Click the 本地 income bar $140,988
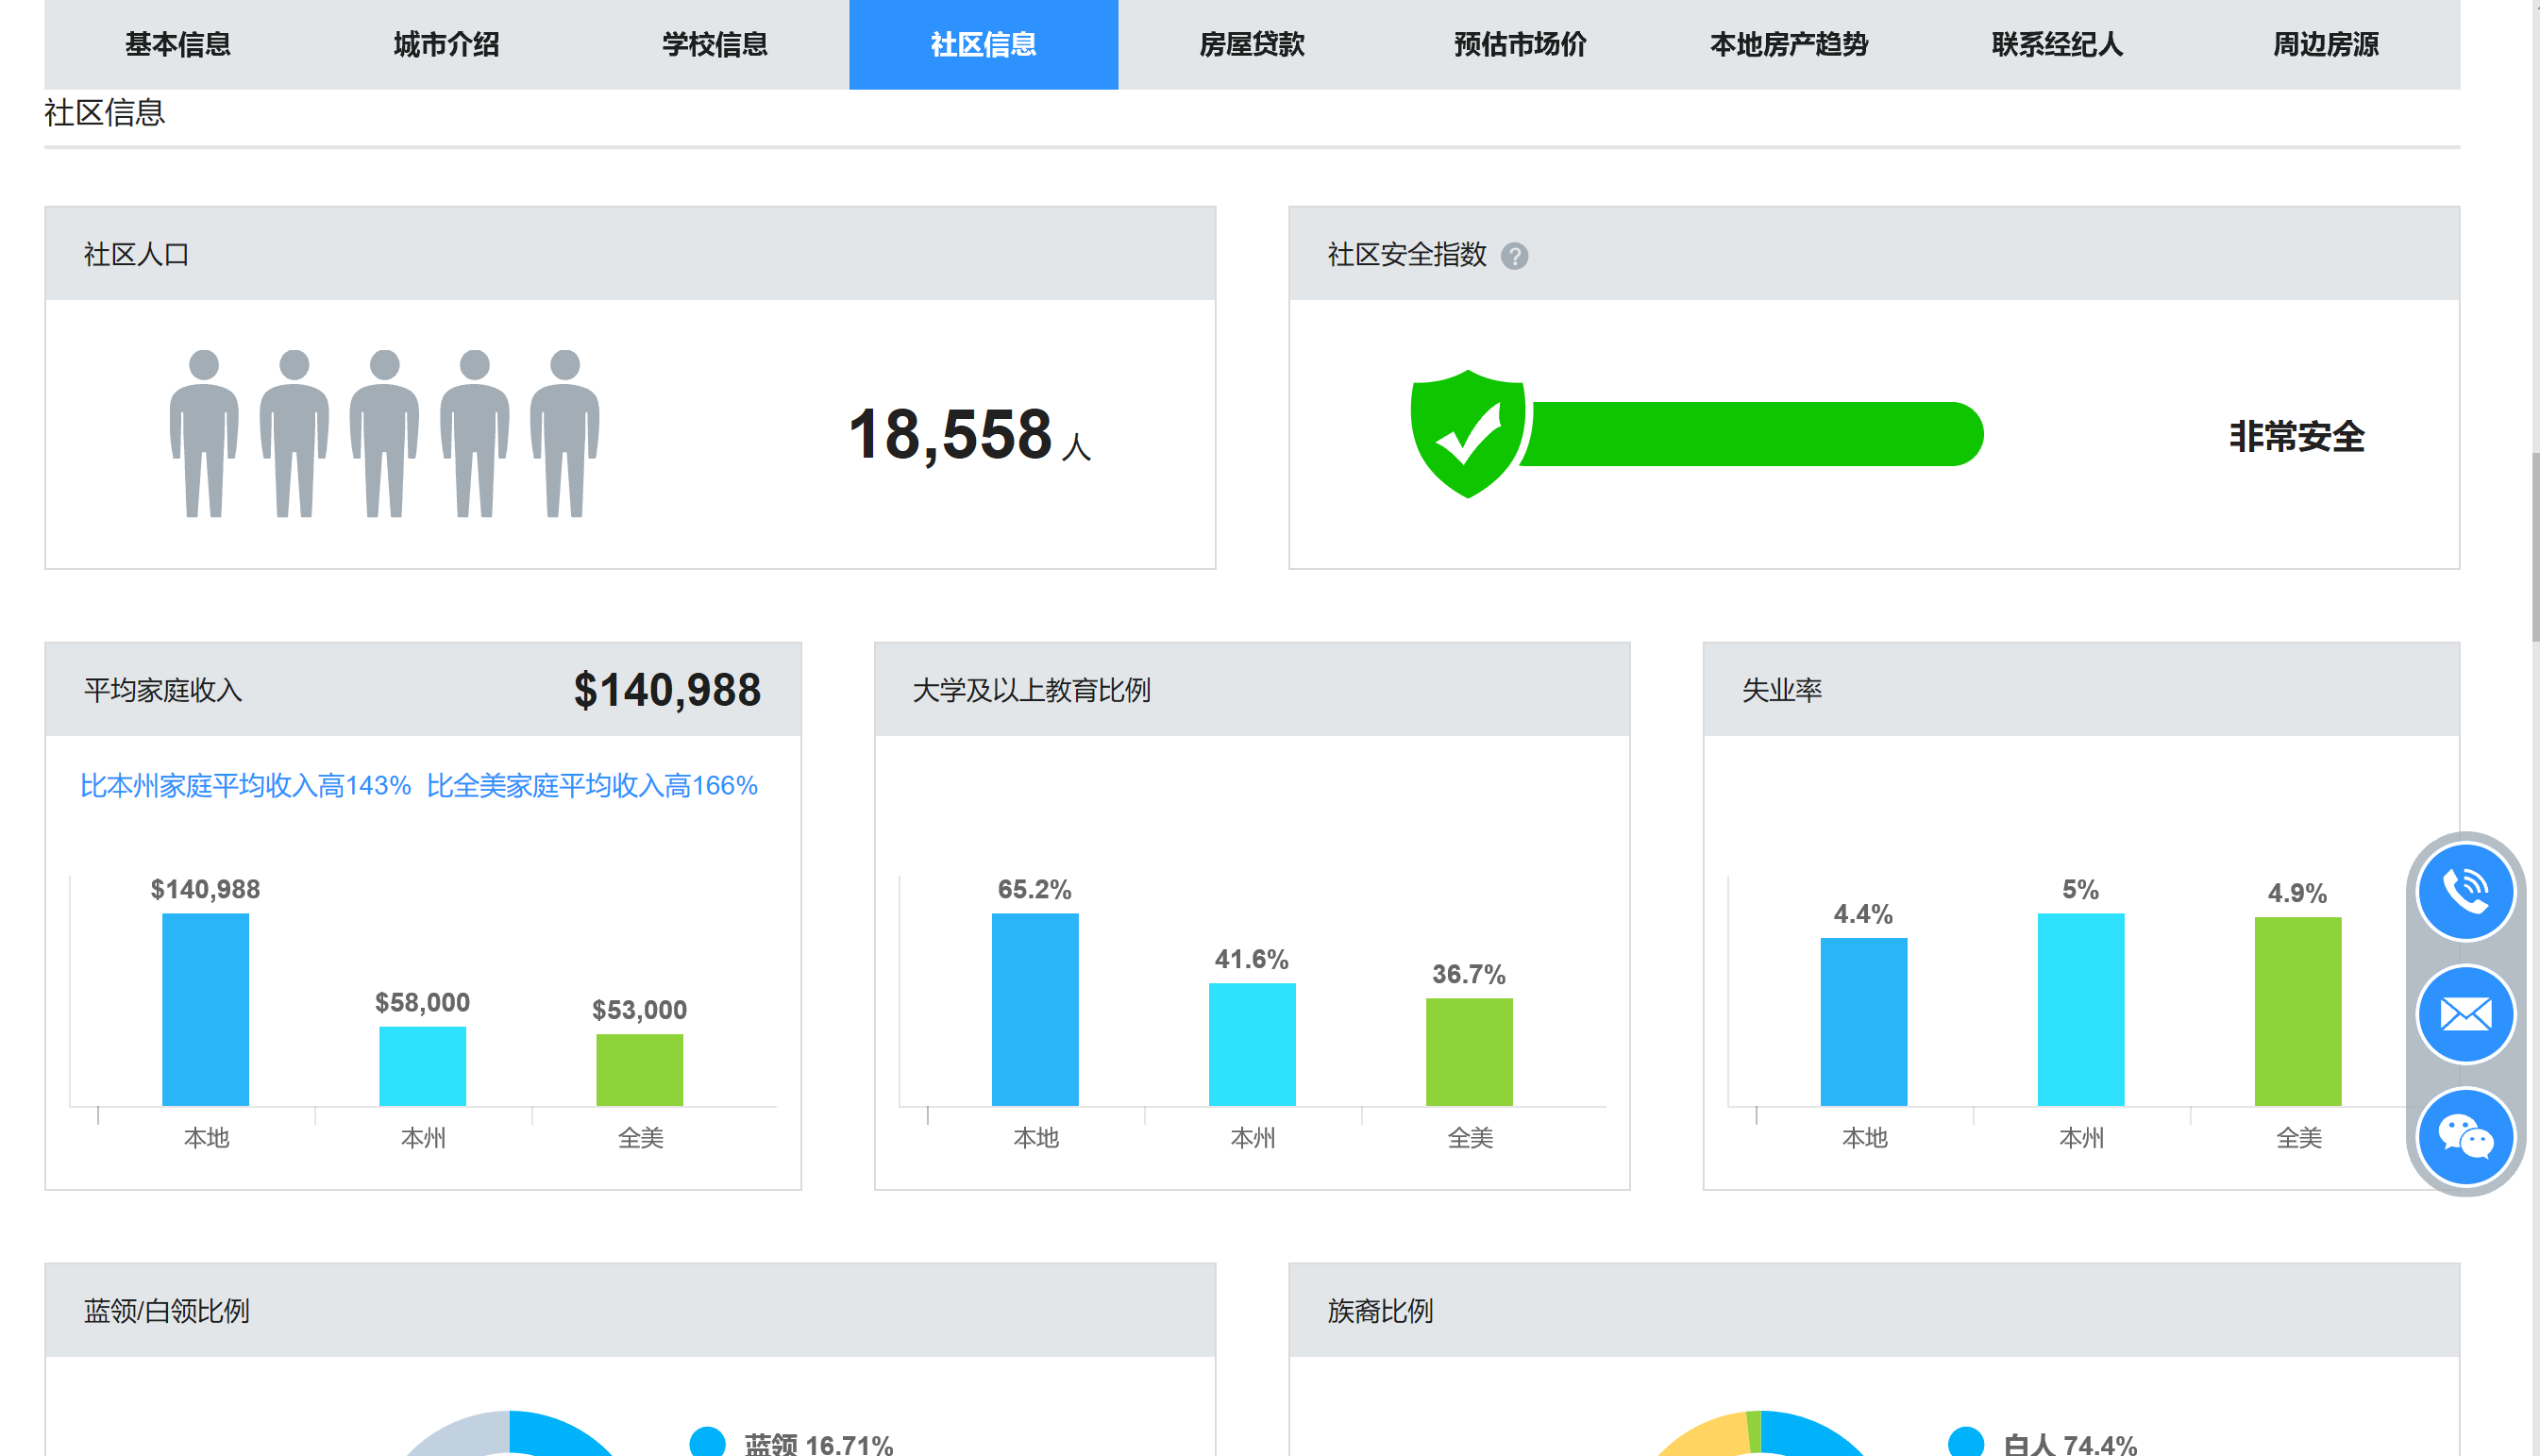This screenshot has height=1456, width=2540. point(205,1009)
